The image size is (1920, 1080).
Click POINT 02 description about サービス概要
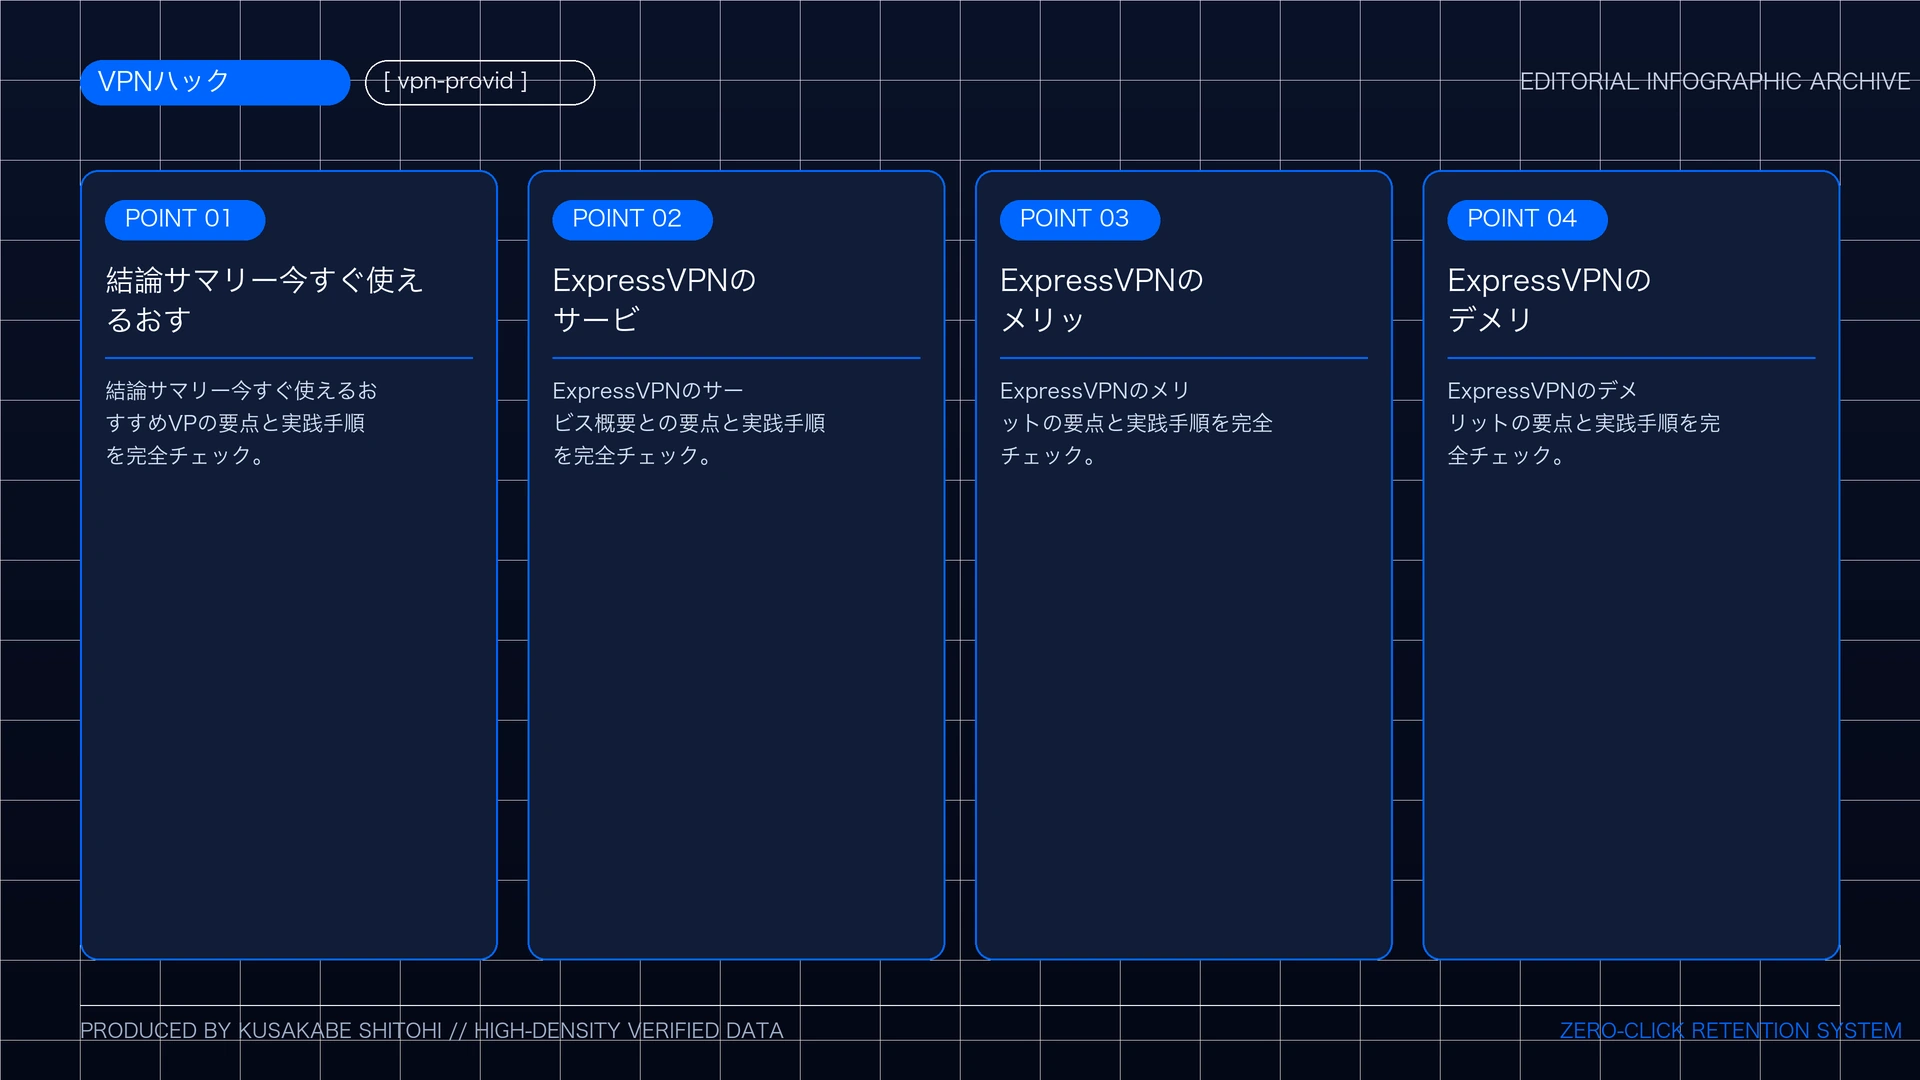689,423
